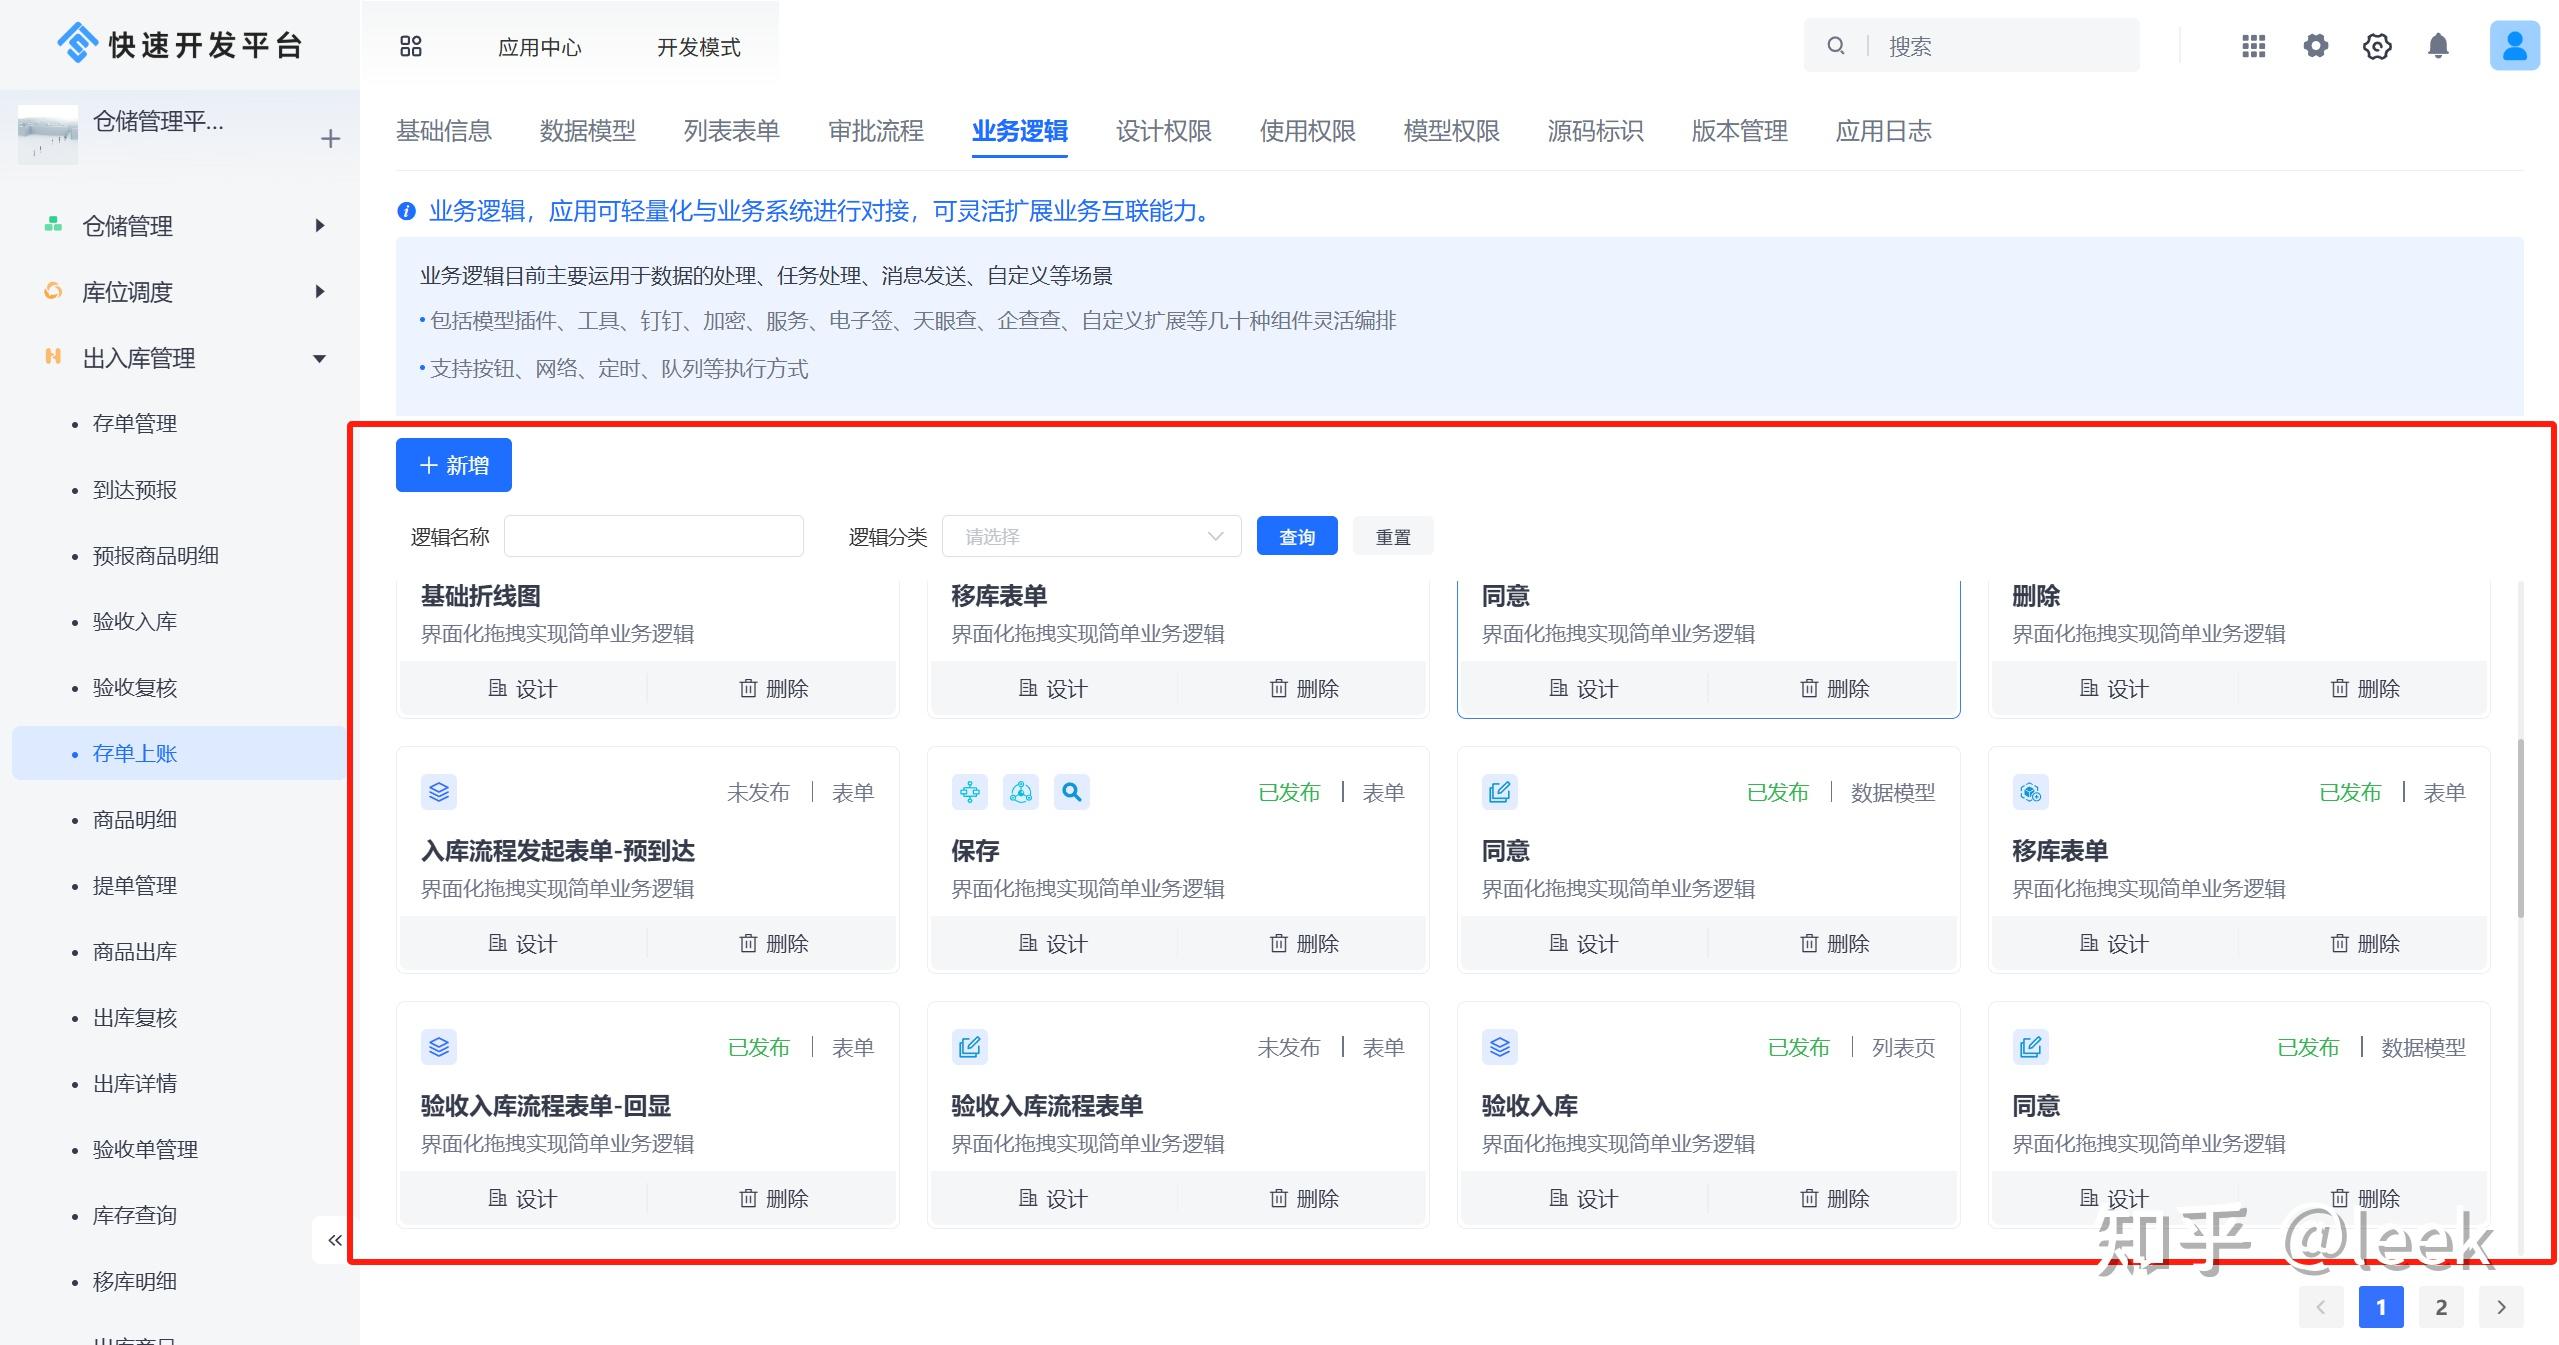Click the edit icon on the 同意 data model card
This screenshot has height=1345, width=2559.
1499,791
